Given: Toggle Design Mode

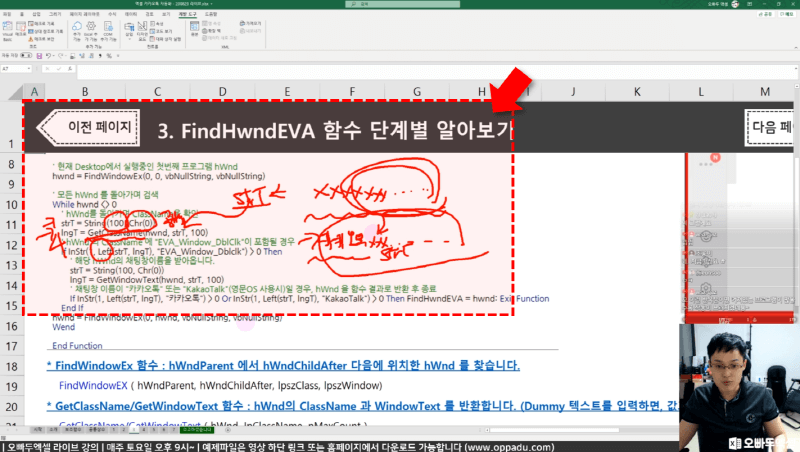Looking at the screenshot, I should (x=142, y=31).
